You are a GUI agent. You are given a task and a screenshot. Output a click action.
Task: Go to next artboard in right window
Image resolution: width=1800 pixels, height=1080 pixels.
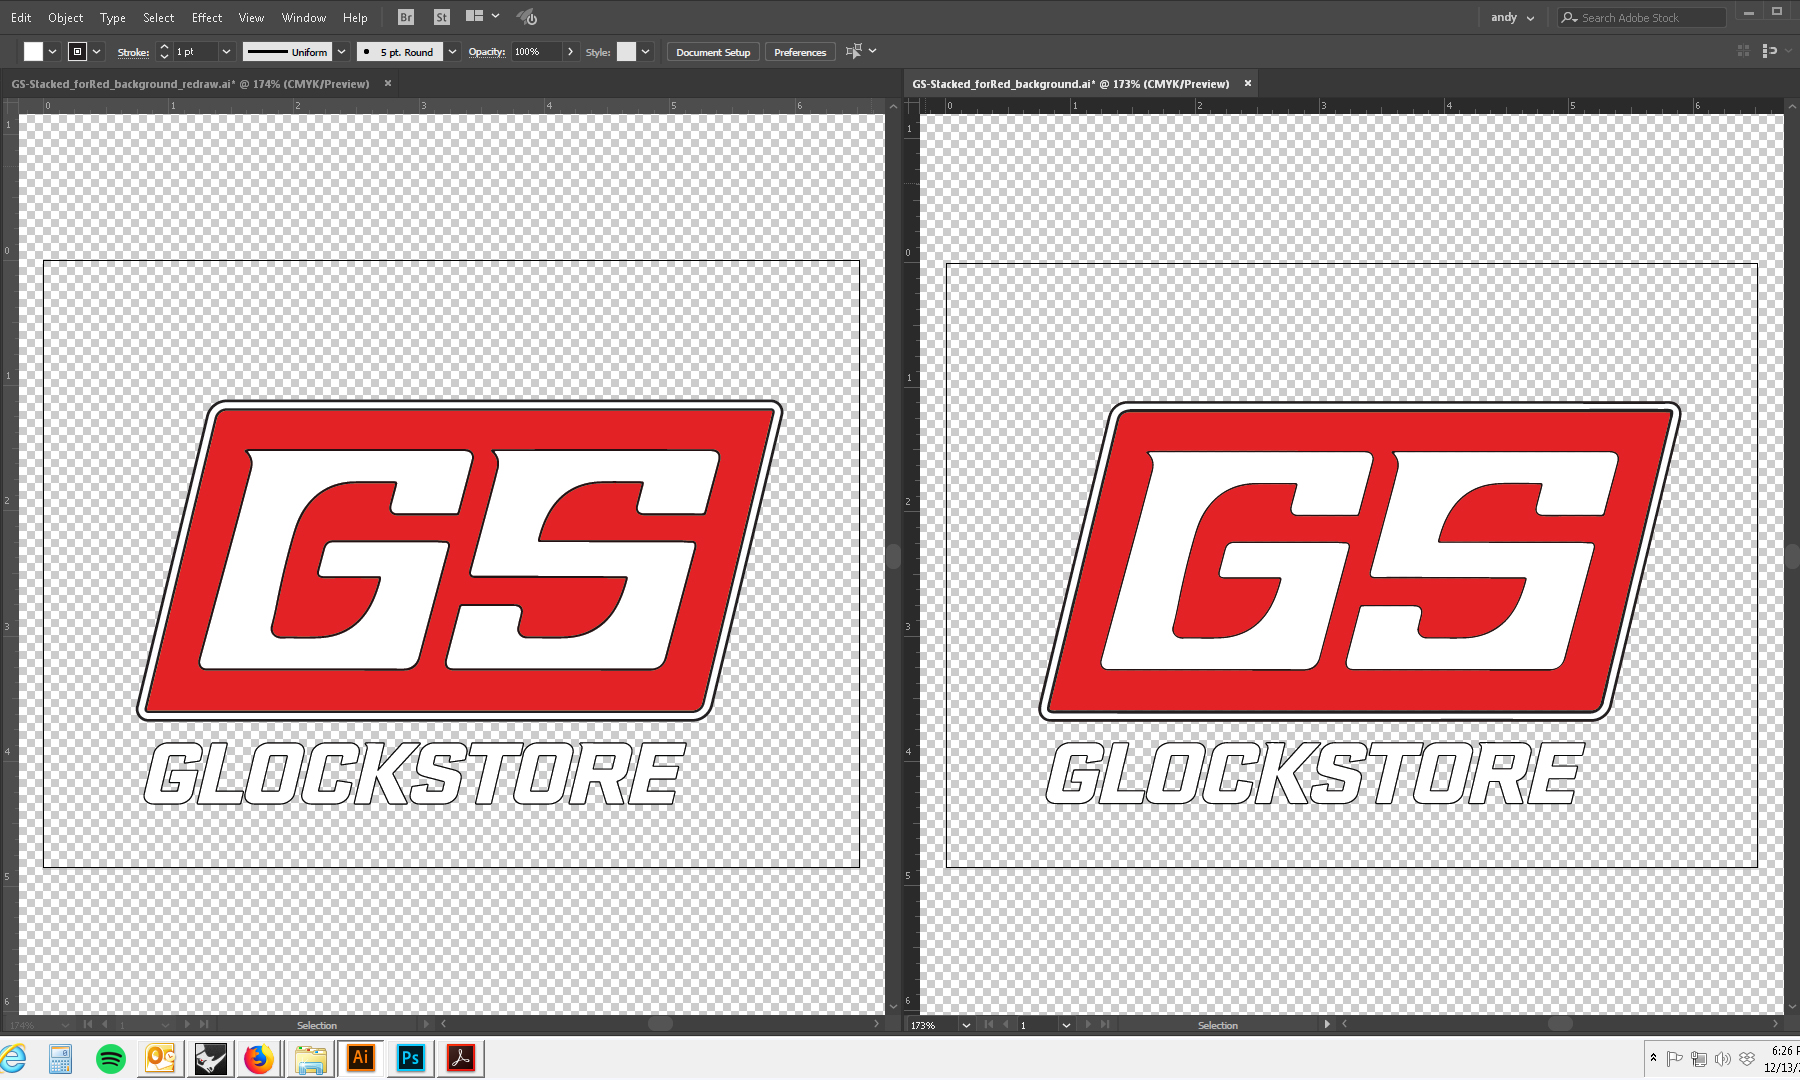click(x=1088, y=1025)
